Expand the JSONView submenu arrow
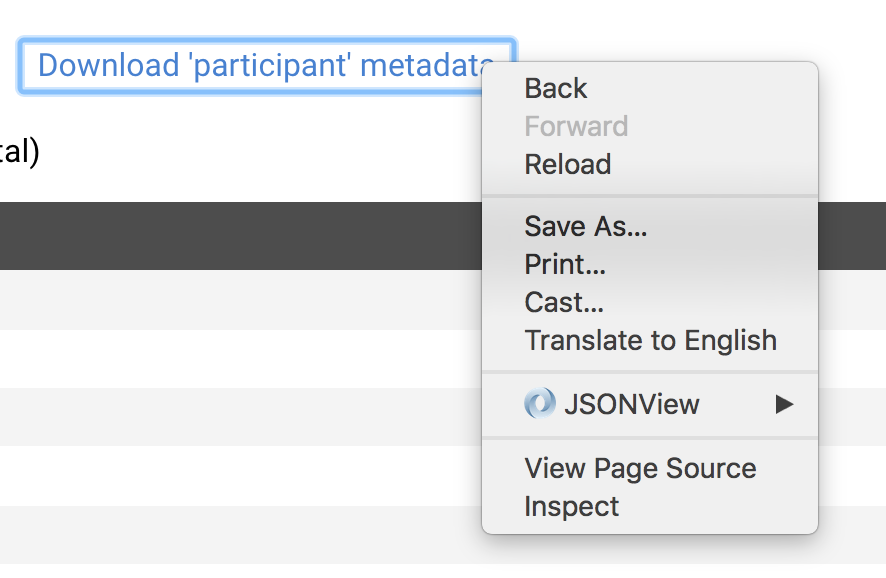The image size is (886, 578). tap(784, 404)
